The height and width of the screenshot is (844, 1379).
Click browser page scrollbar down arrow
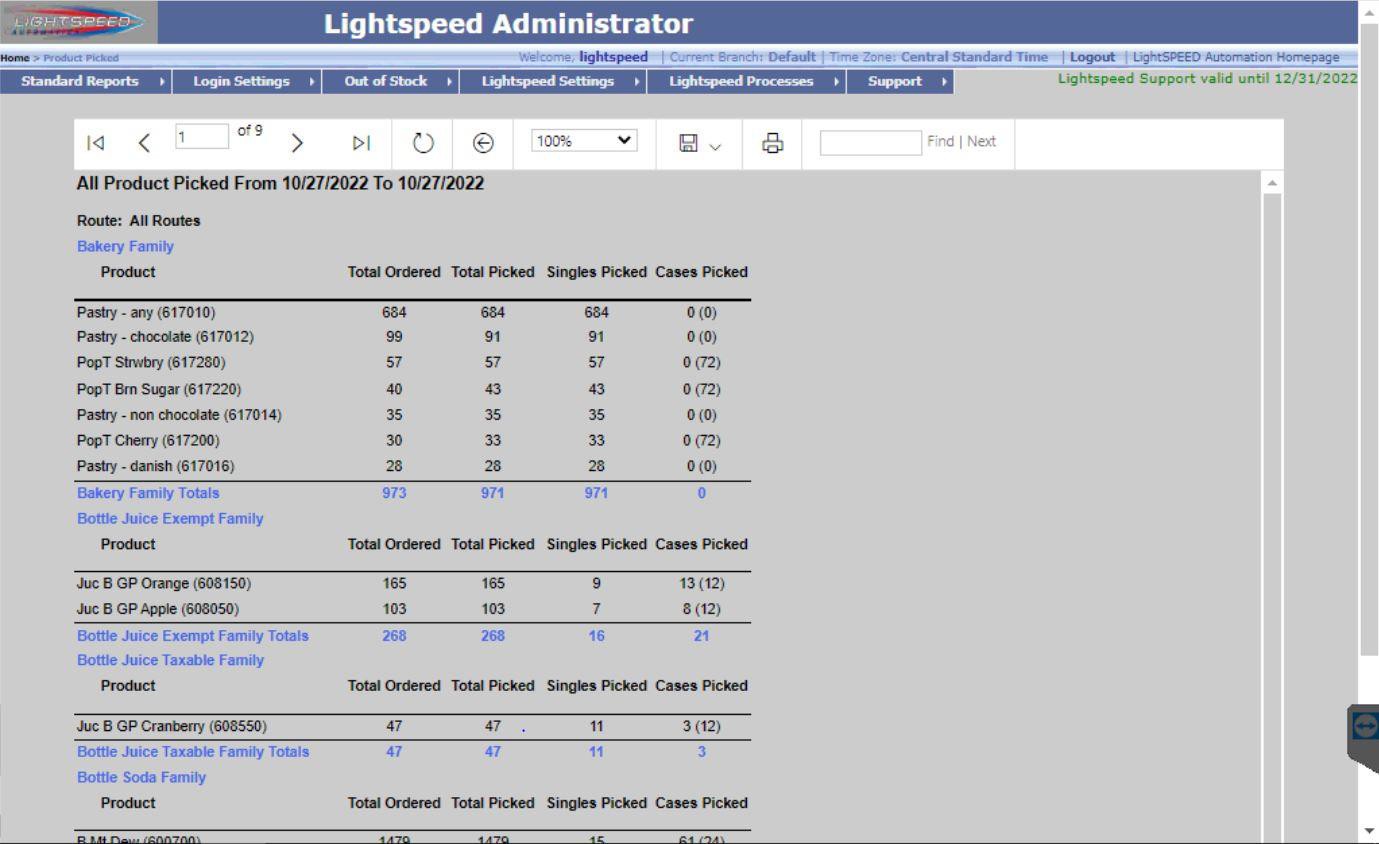coord(1369,832)
